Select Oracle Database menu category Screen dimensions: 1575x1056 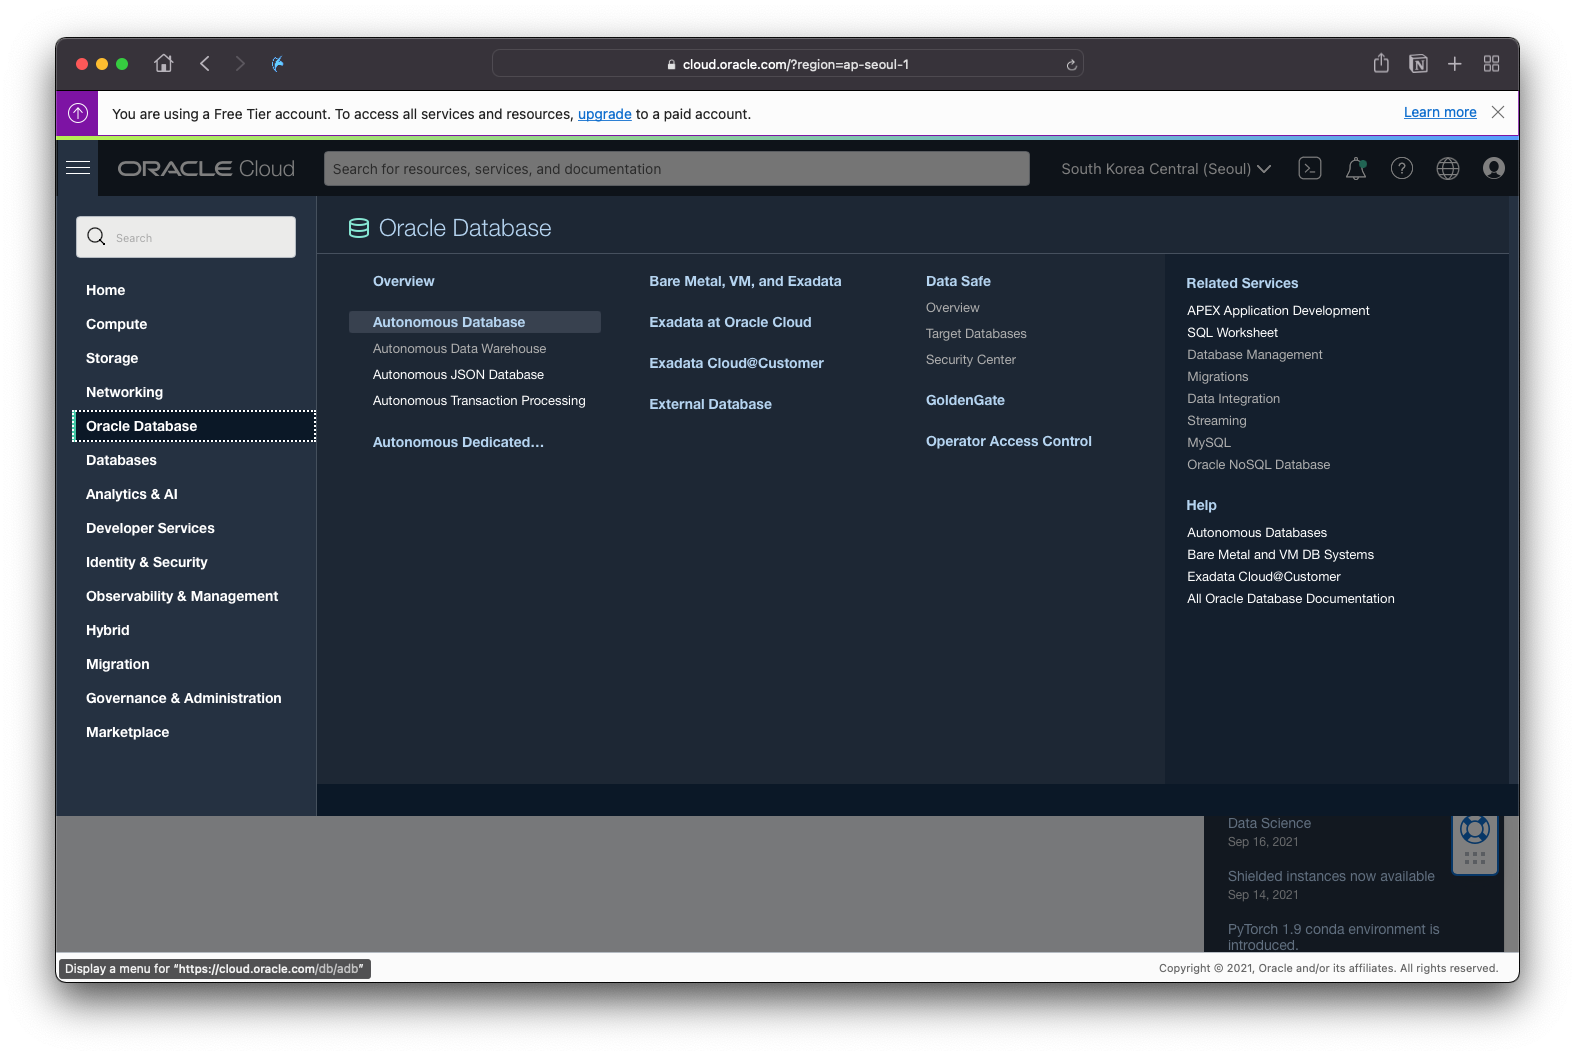click(195, 426)
